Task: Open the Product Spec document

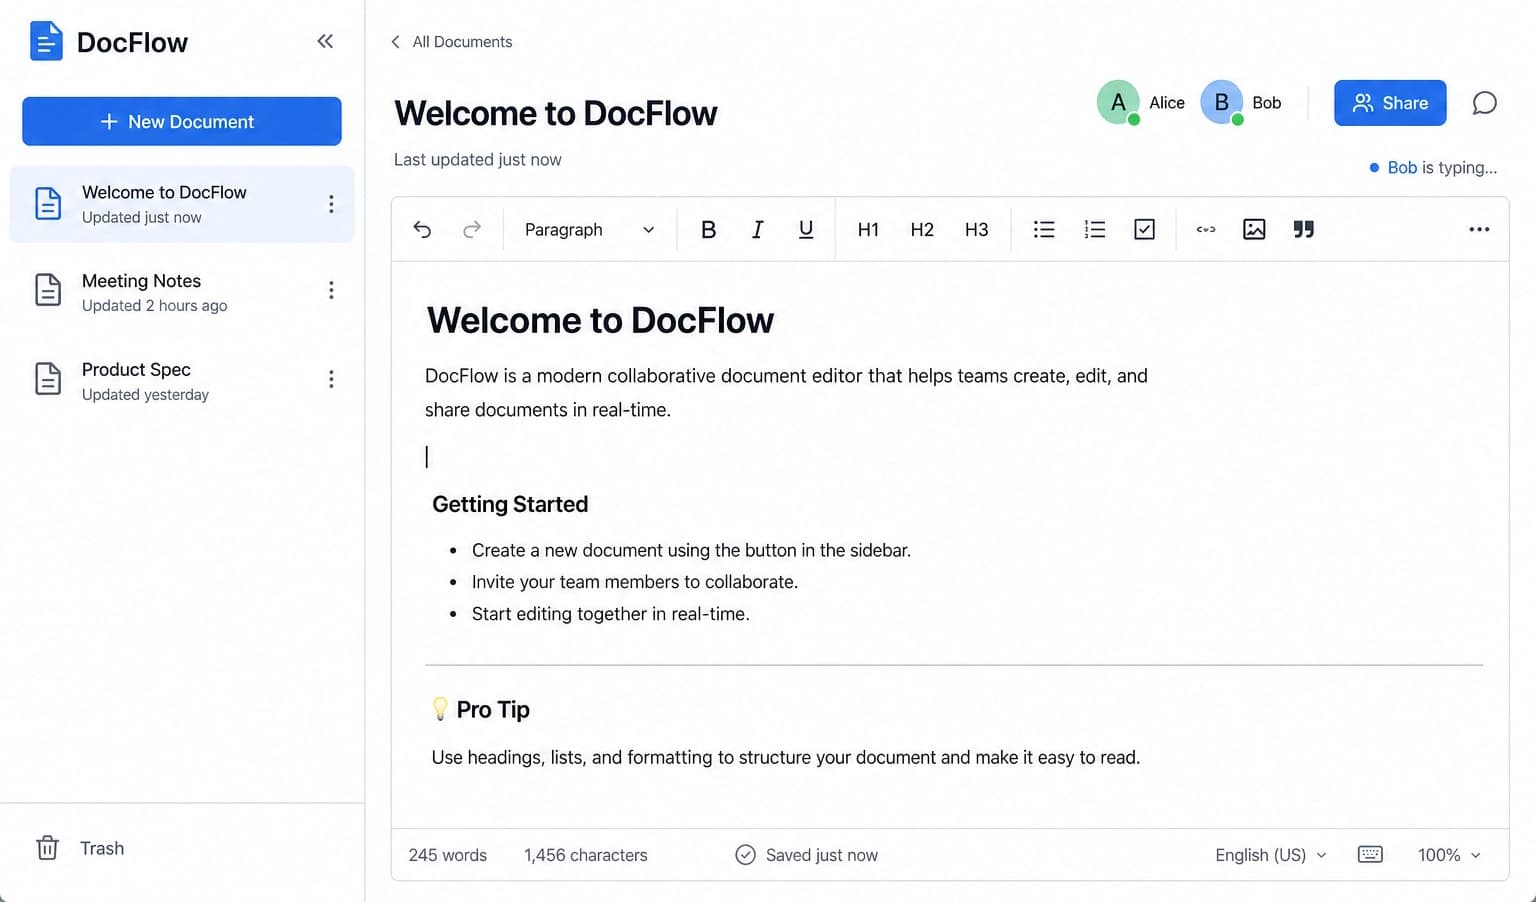Action: pos(182,381)
